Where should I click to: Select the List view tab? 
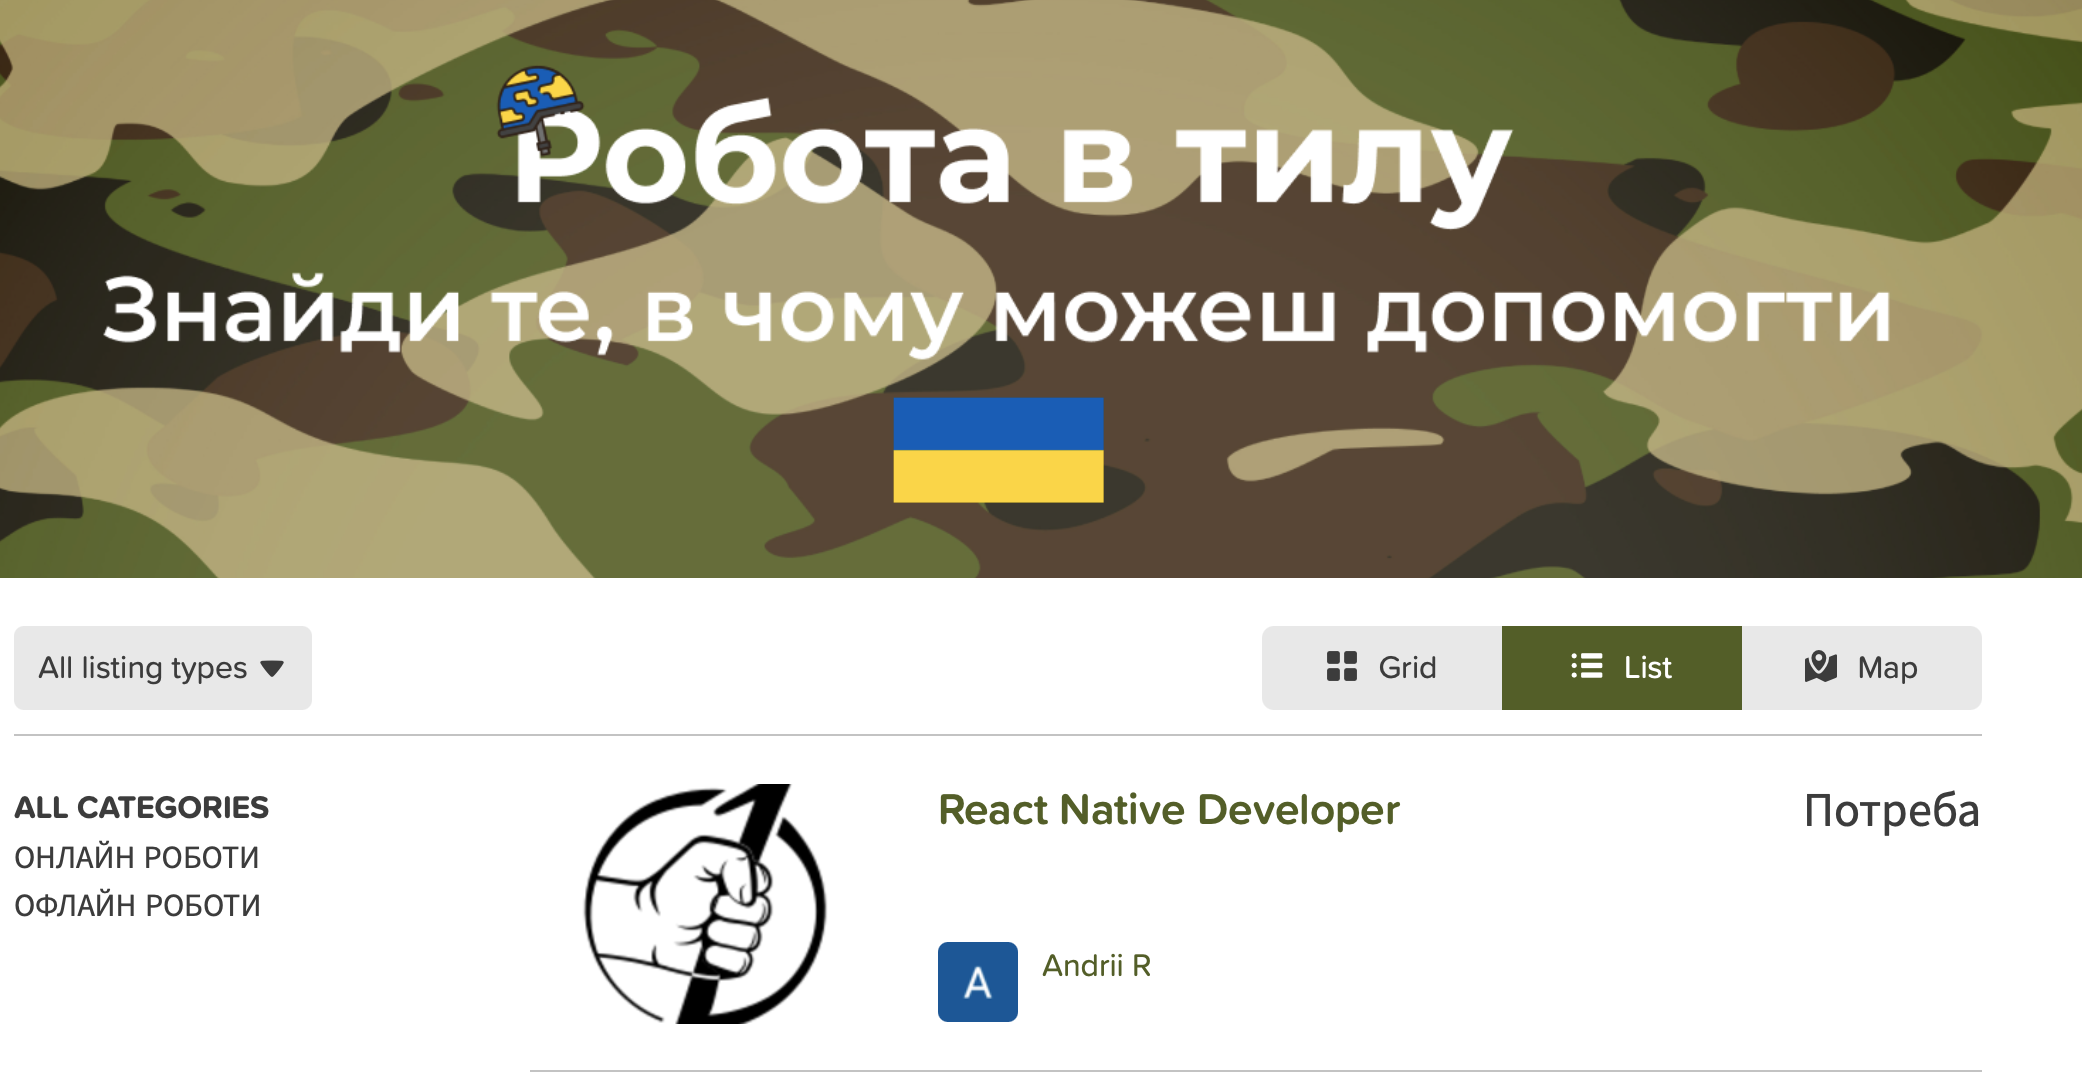pyautogui.click(x=1622, y=668)
